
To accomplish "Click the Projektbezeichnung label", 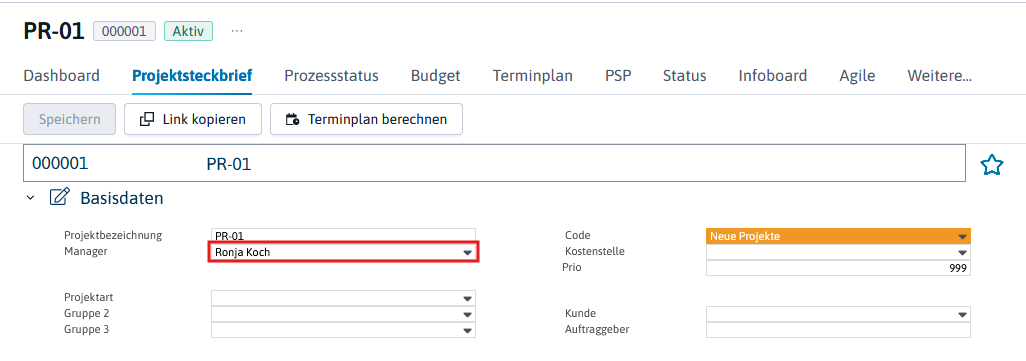I will (x=113, y=235).
